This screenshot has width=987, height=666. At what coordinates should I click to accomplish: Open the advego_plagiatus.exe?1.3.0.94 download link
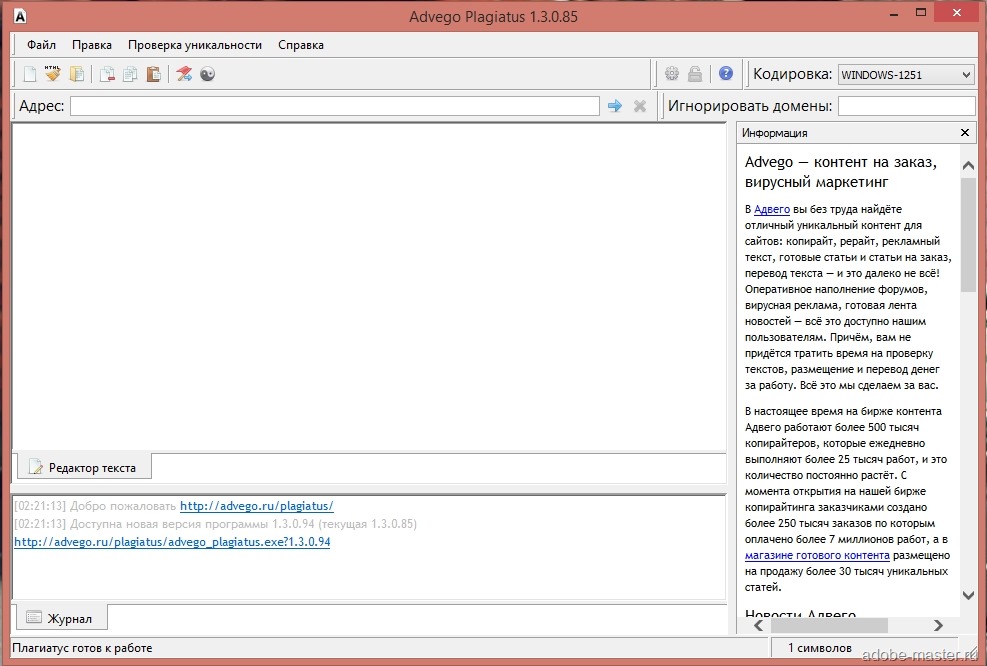tap(172, 542)
